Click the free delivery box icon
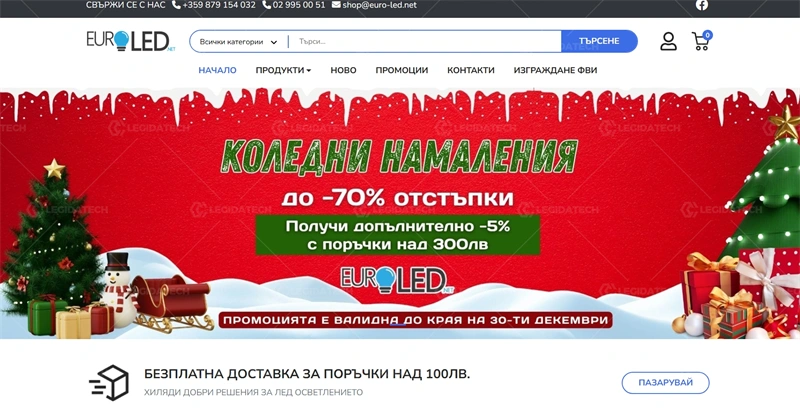 pos(109,382)
